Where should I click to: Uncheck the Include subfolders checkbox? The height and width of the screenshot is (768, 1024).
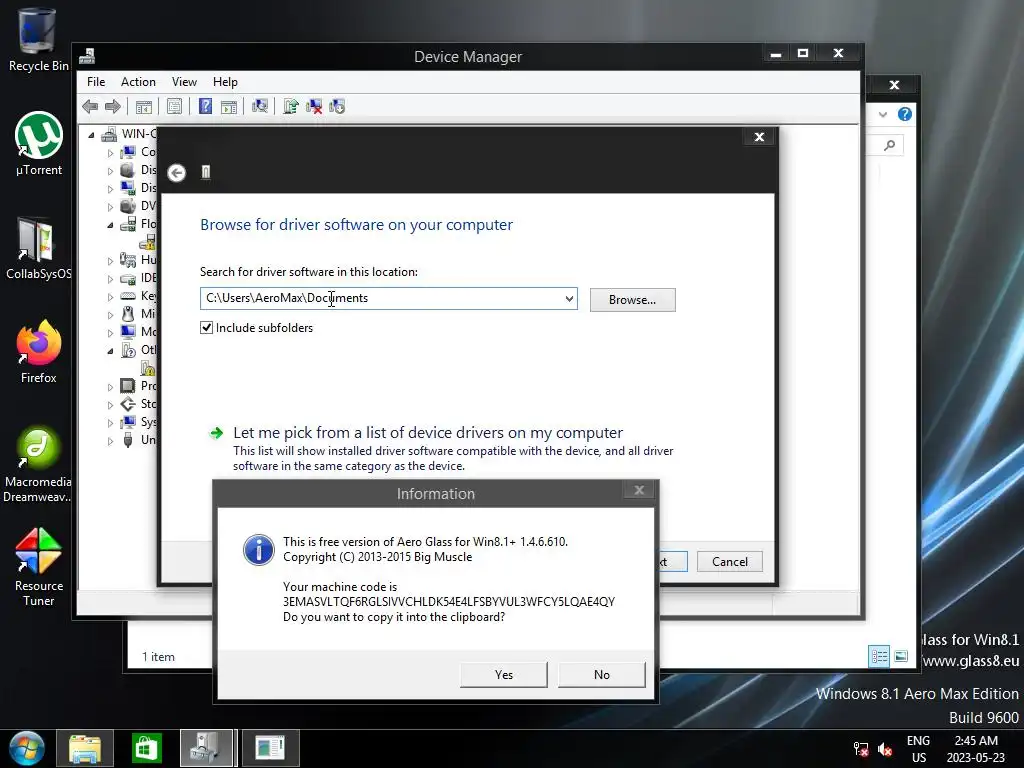point(206,328)
